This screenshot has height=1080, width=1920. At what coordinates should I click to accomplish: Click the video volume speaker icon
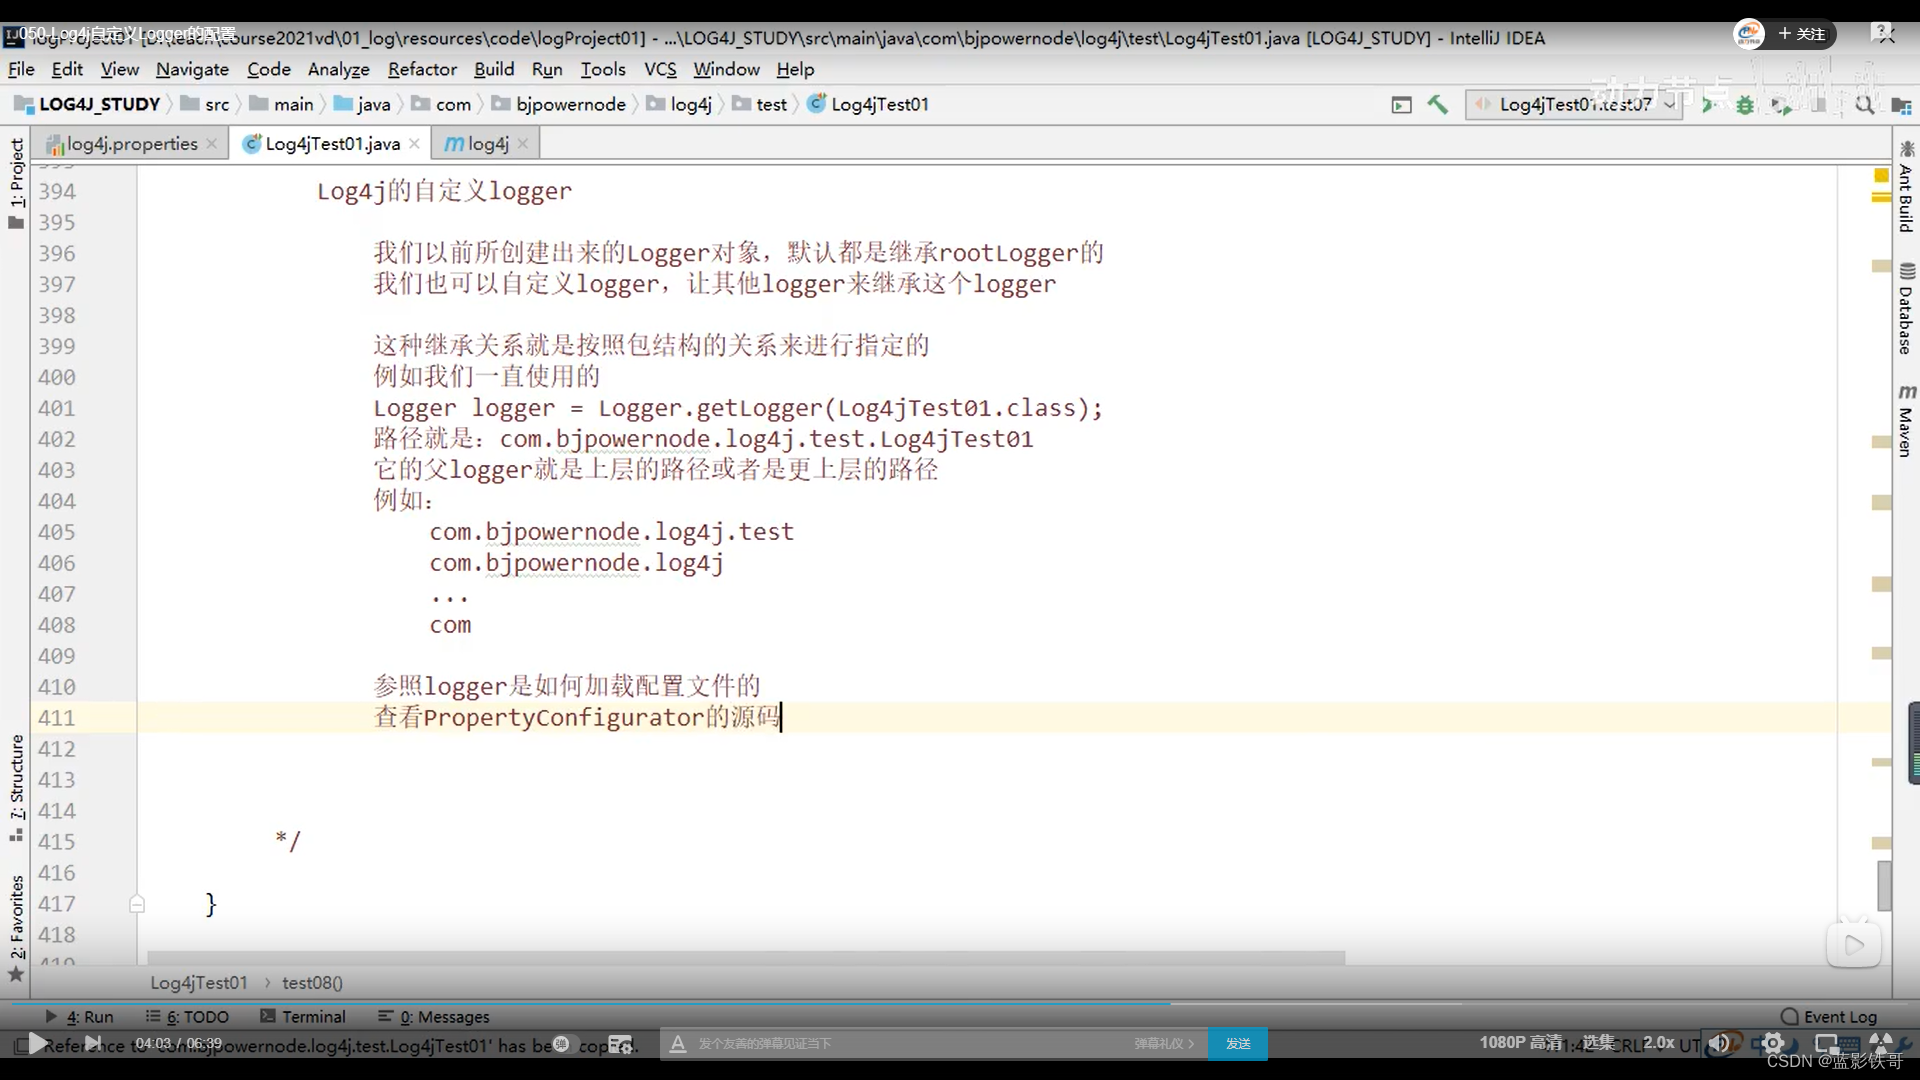[x=1718, y=1043]
